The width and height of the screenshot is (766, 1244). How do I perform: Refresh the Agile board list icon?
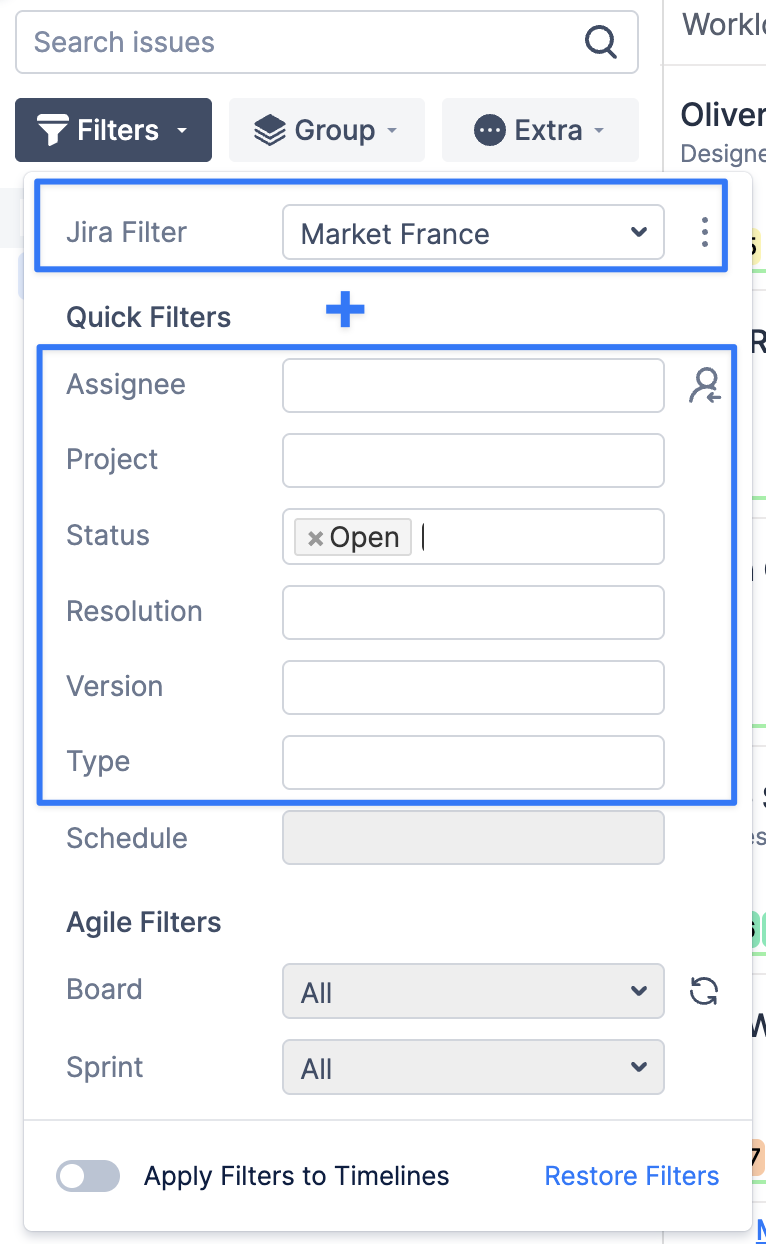[x=704, y=991]
